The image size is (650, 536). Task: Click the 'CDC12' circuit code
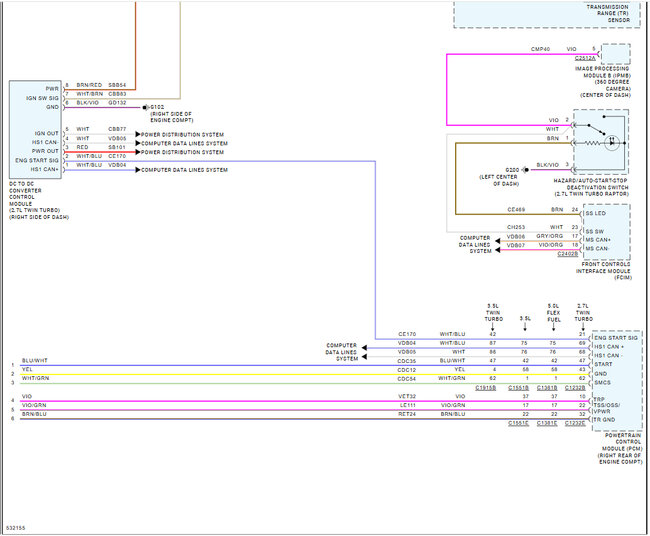[x=407, y=370]
